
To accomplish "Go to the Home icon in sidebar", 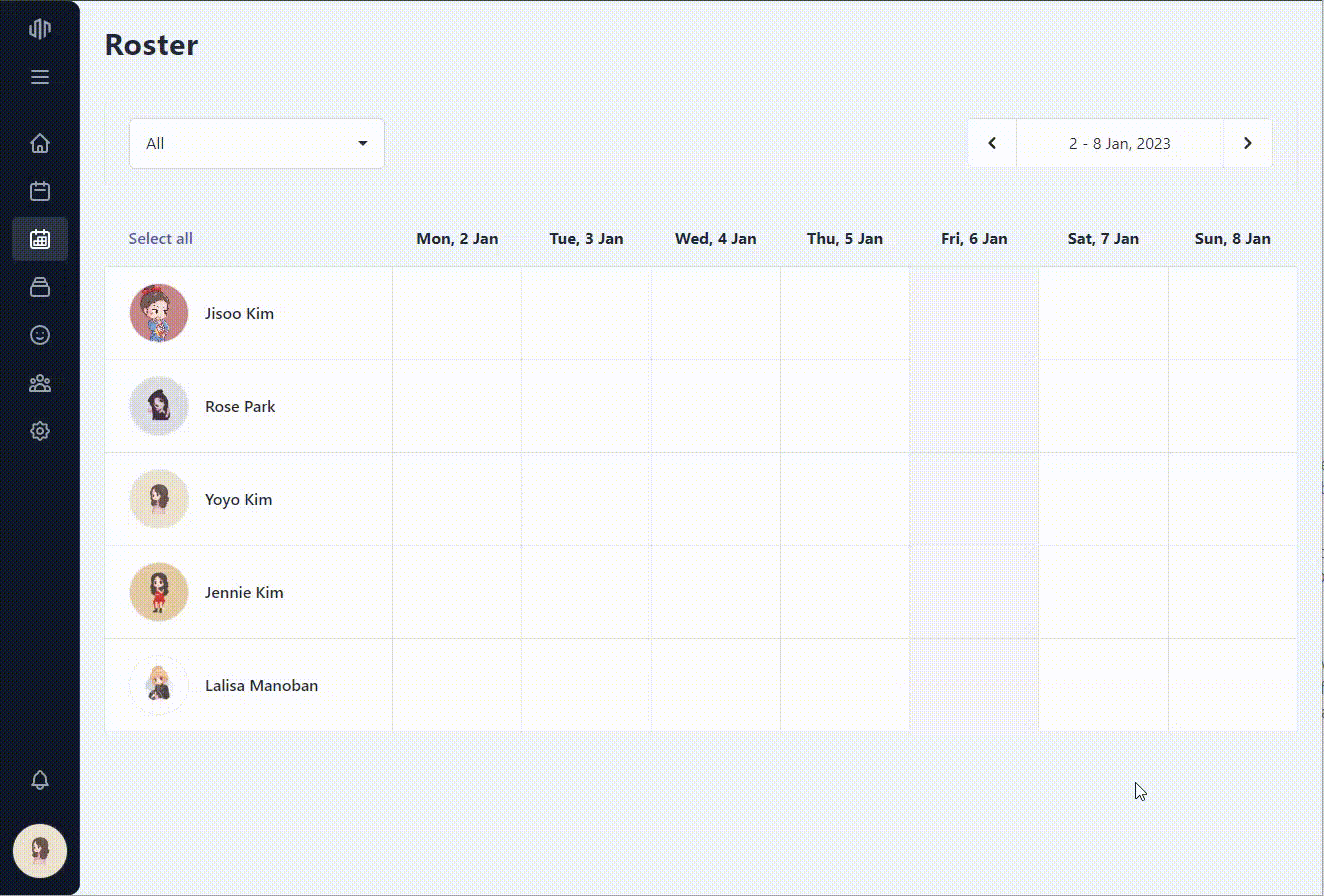I will click(x=40, y=143).
